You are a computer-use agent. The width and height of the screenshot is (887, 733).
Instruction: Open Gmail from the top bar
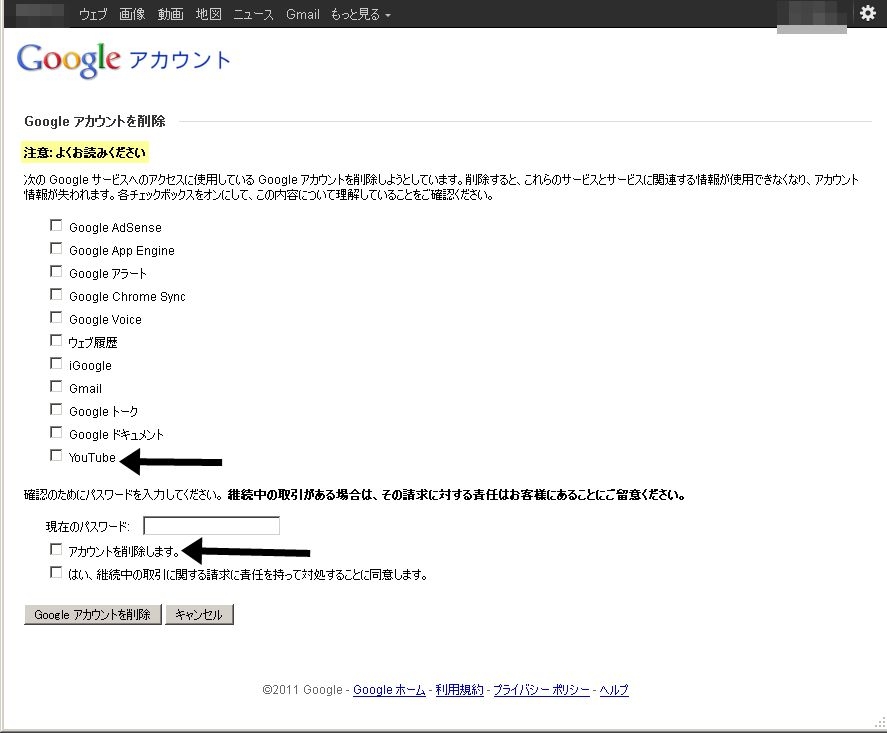click(303, 14)
